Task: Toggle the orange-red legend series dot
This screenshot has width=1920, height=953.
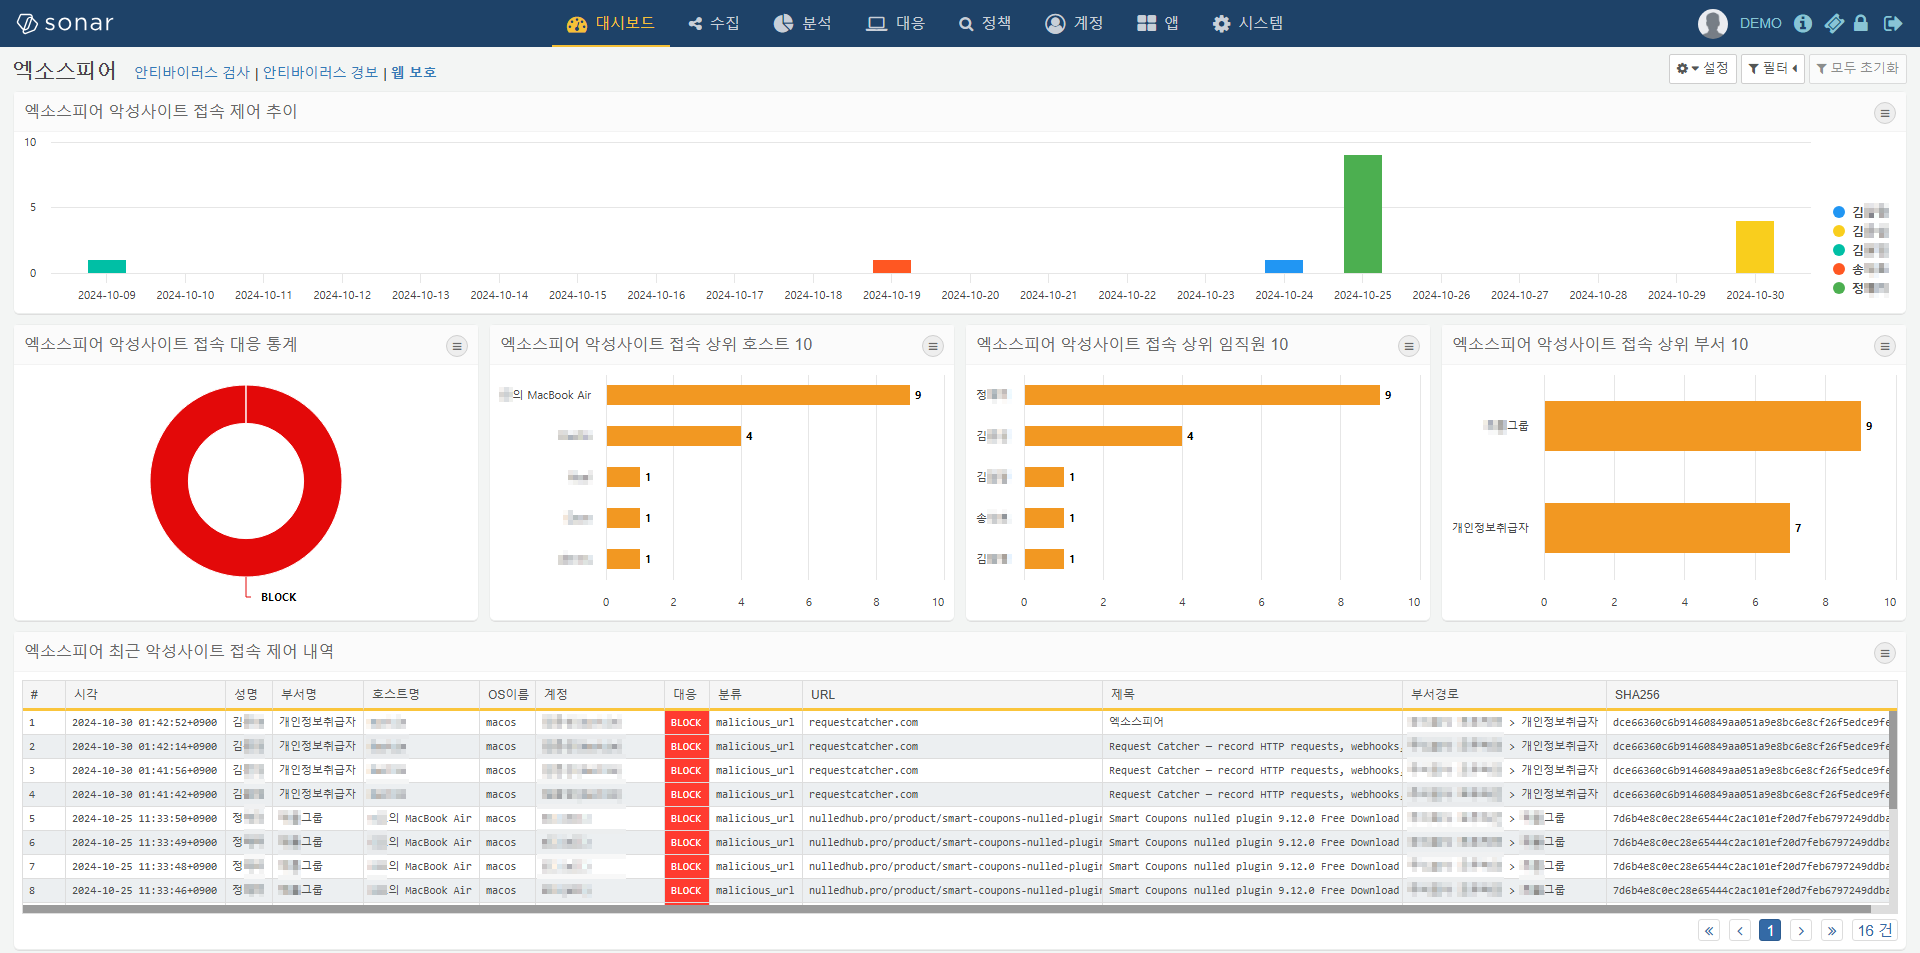Action: 1838,269
